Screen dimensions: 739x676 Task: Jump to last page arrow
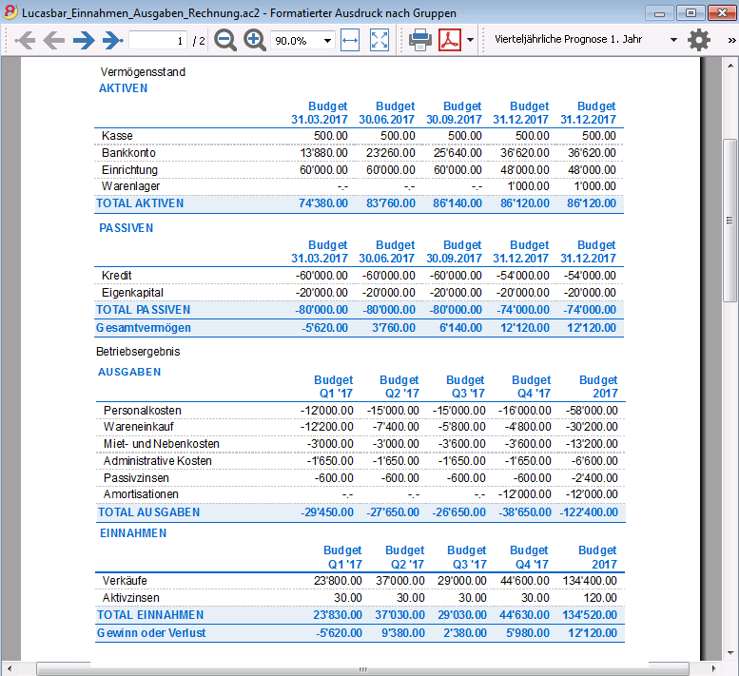coord(111,40)
